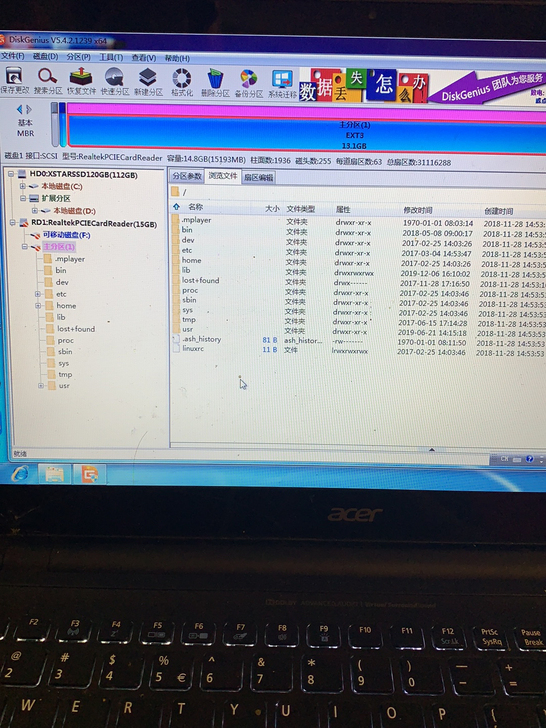Go to next disk with right arrow

29,110
